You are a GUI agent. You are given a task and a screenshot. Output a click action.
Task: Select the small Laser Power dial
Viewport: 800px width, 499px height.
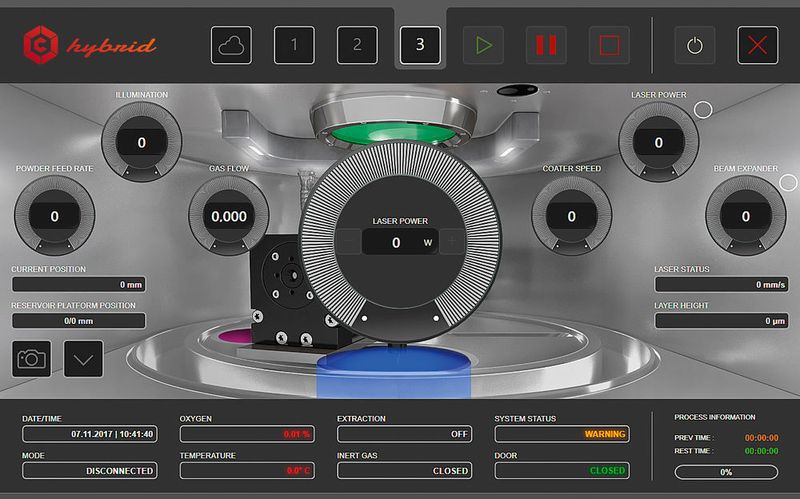659,142
